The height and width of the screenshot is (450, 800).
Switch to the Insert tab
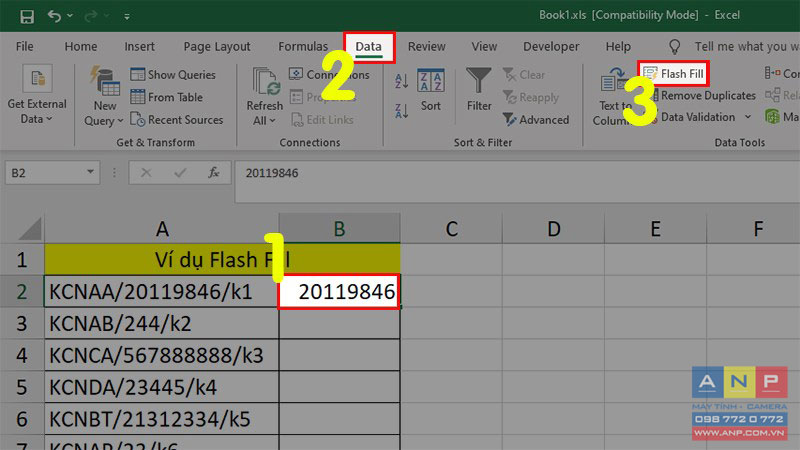pyautogui.click(x=139, y=46)
